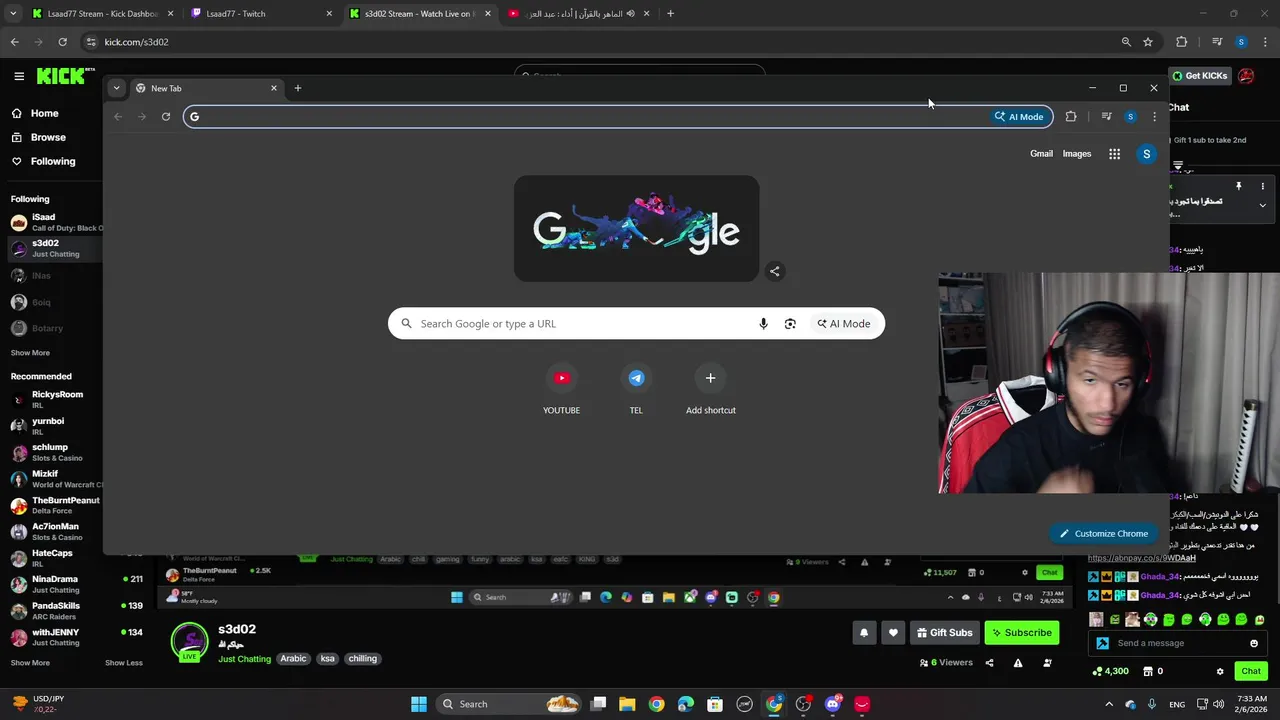
Task: Open Kick user avatar next to Get KICKs
Action: click(1246, 76)
